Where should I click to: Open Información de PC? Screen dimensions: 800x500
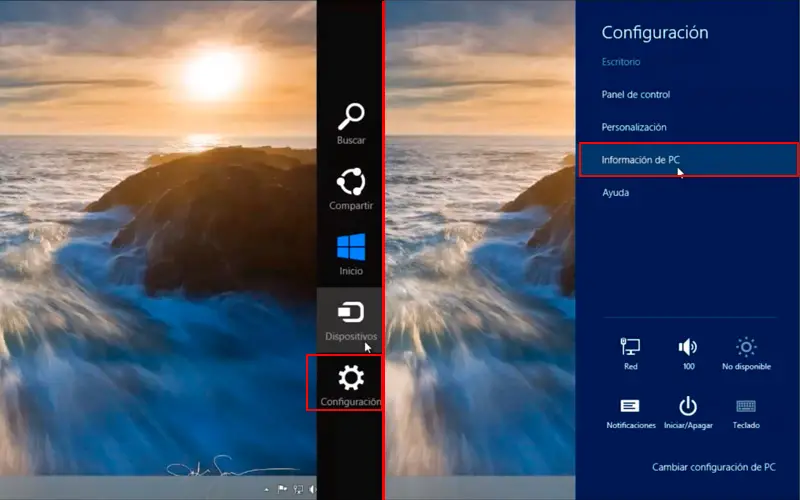[x=689, y=160]
